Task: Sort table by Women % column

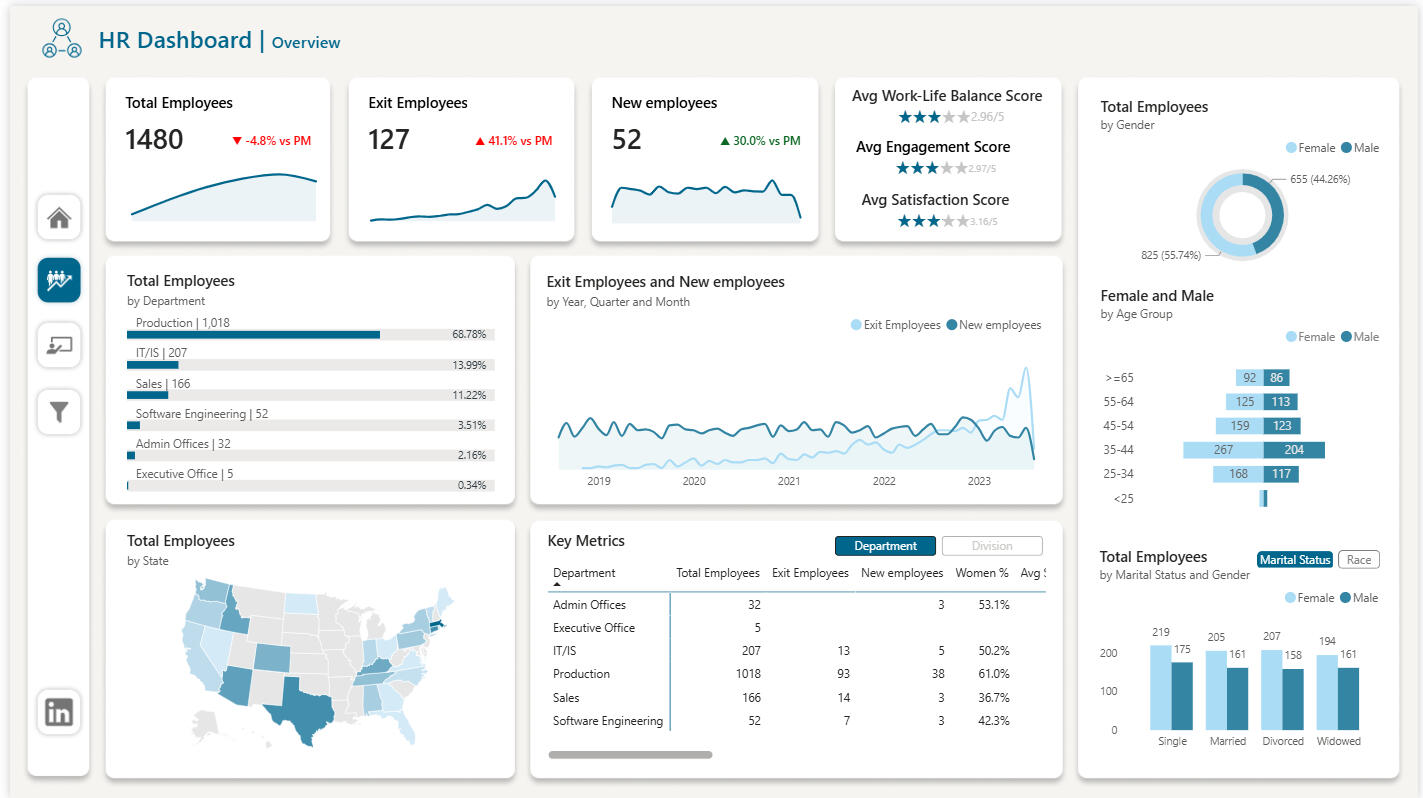Action: coord(982,573)
